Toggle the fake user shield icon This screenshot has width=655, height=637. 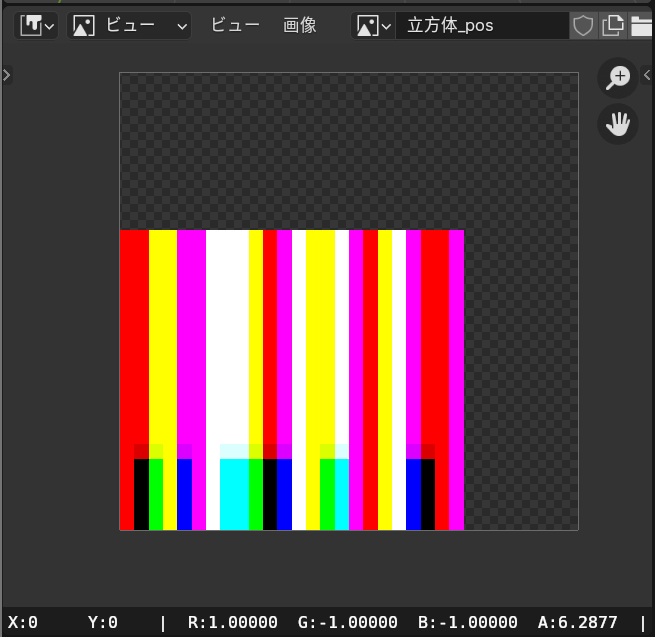click(x=583, y=26)
